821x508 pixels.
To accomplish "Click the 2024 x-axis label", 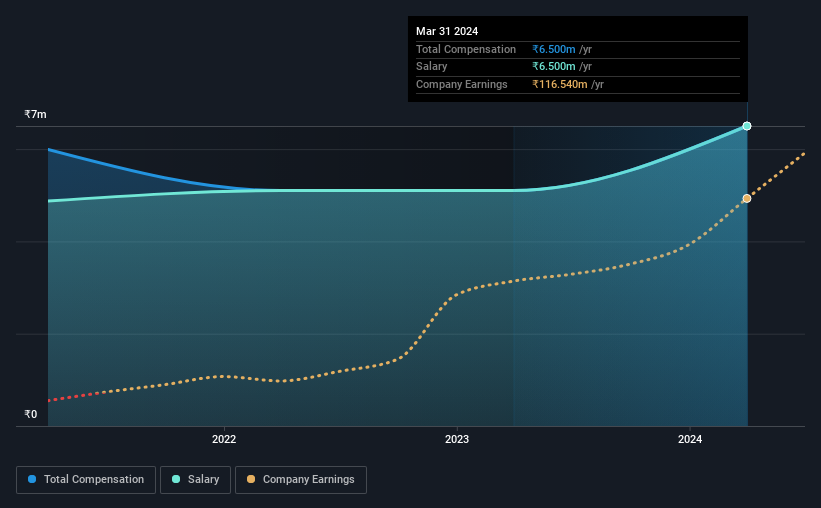I will click(x=690, y=439).
